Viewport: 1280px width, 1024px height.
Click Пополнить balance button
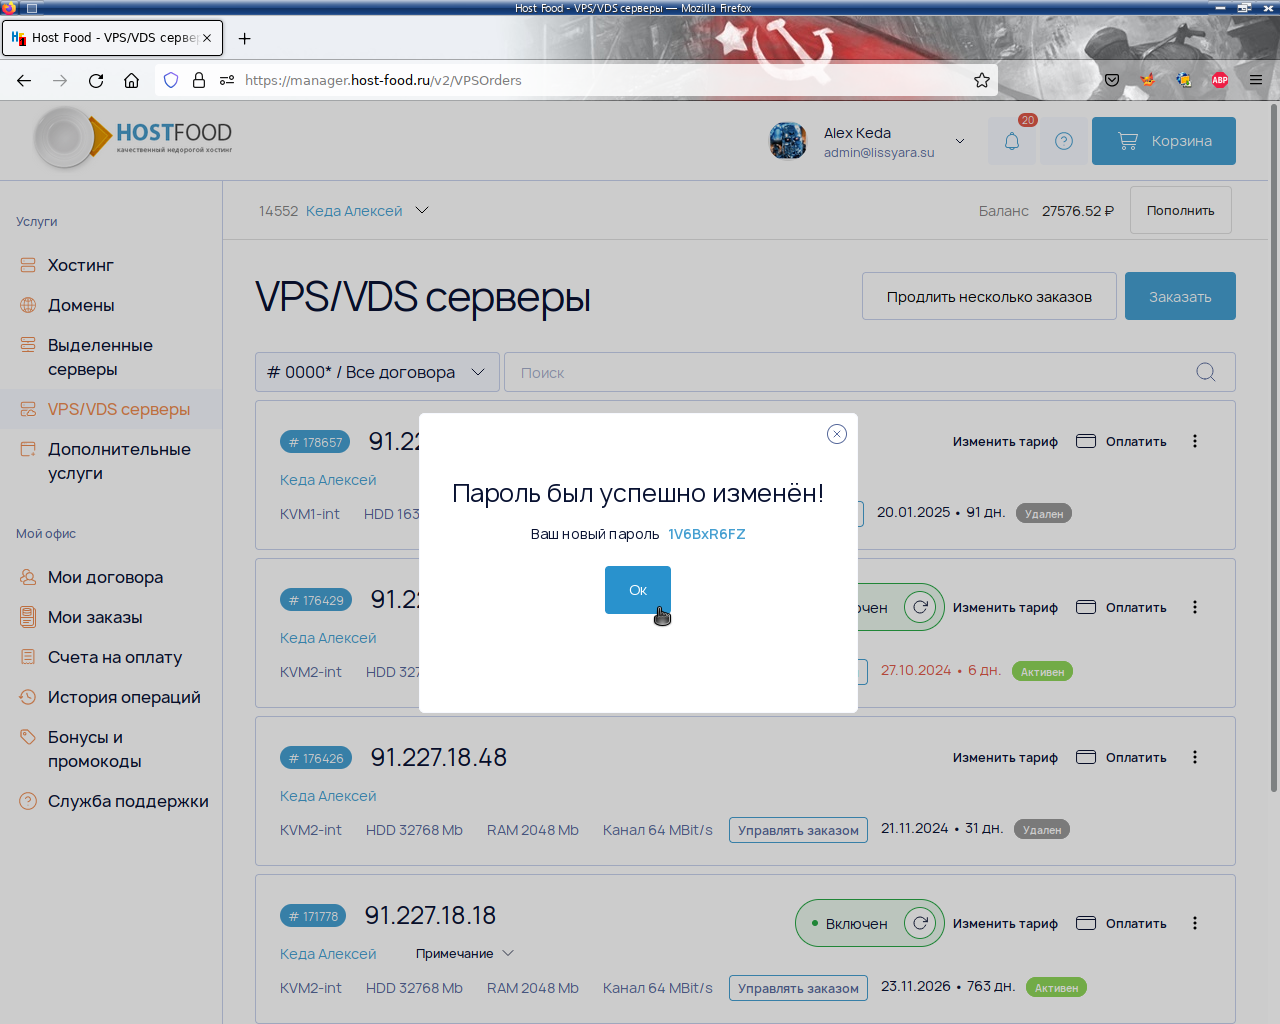coord(1180,210)
